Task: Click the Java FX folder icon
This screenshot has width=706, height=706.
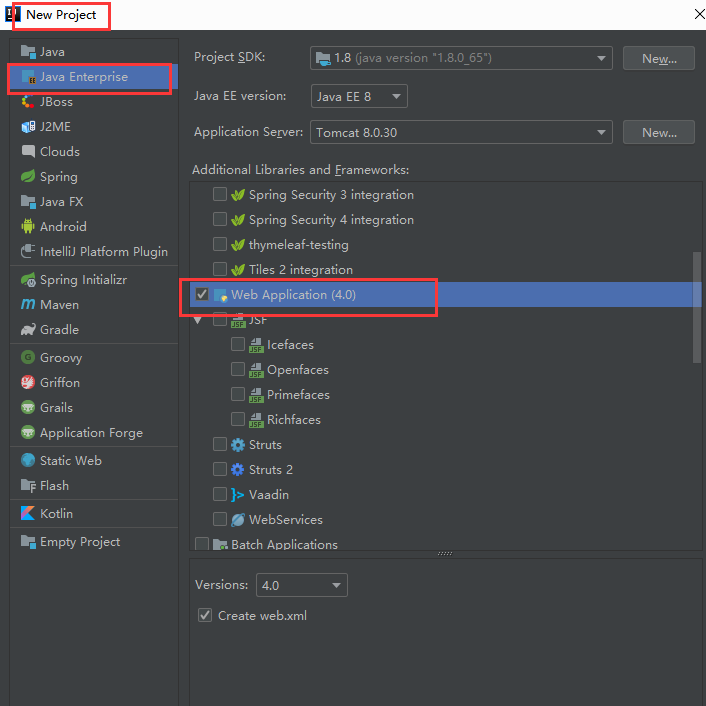Action: pos(28,202)
